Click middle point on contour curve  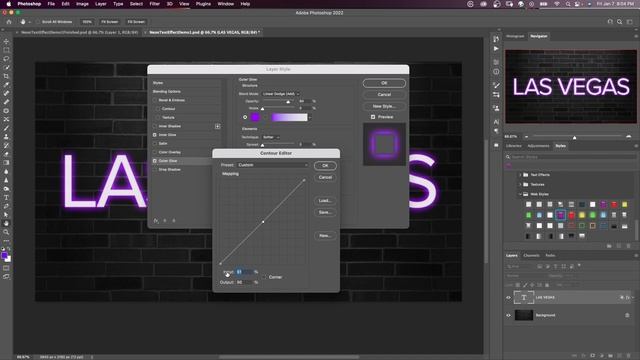coord(263,222)
